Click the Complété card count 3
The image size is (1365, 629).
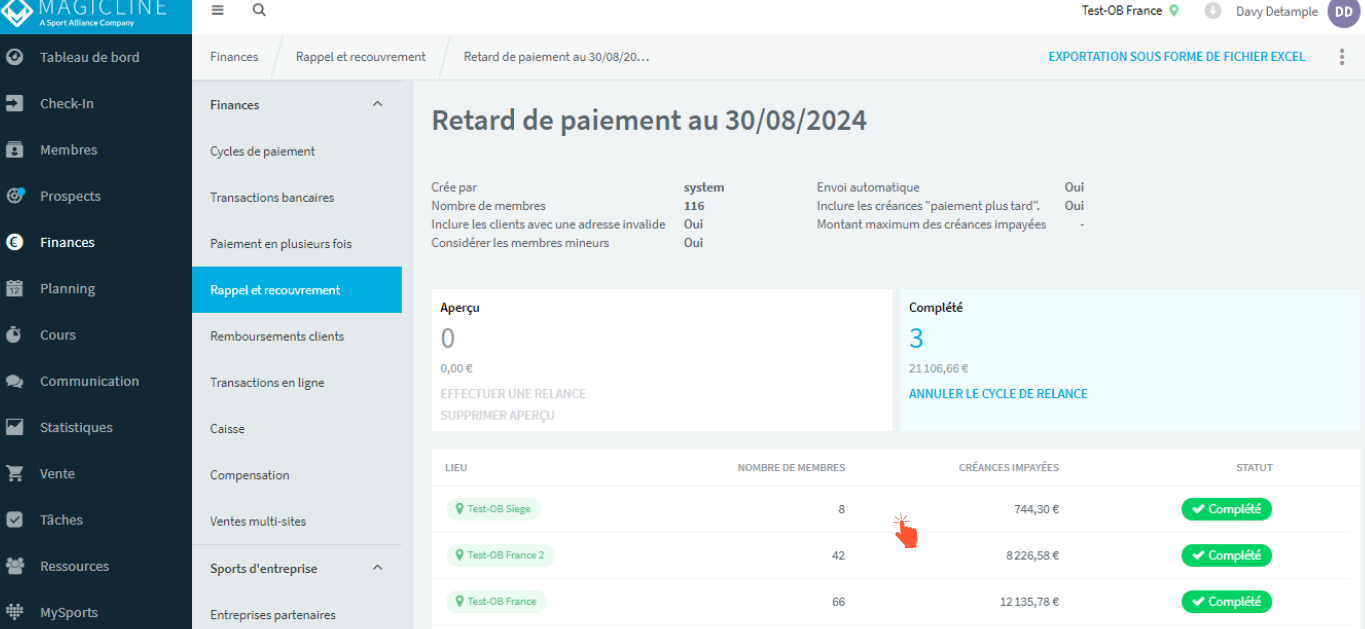(x=916, y=338)
